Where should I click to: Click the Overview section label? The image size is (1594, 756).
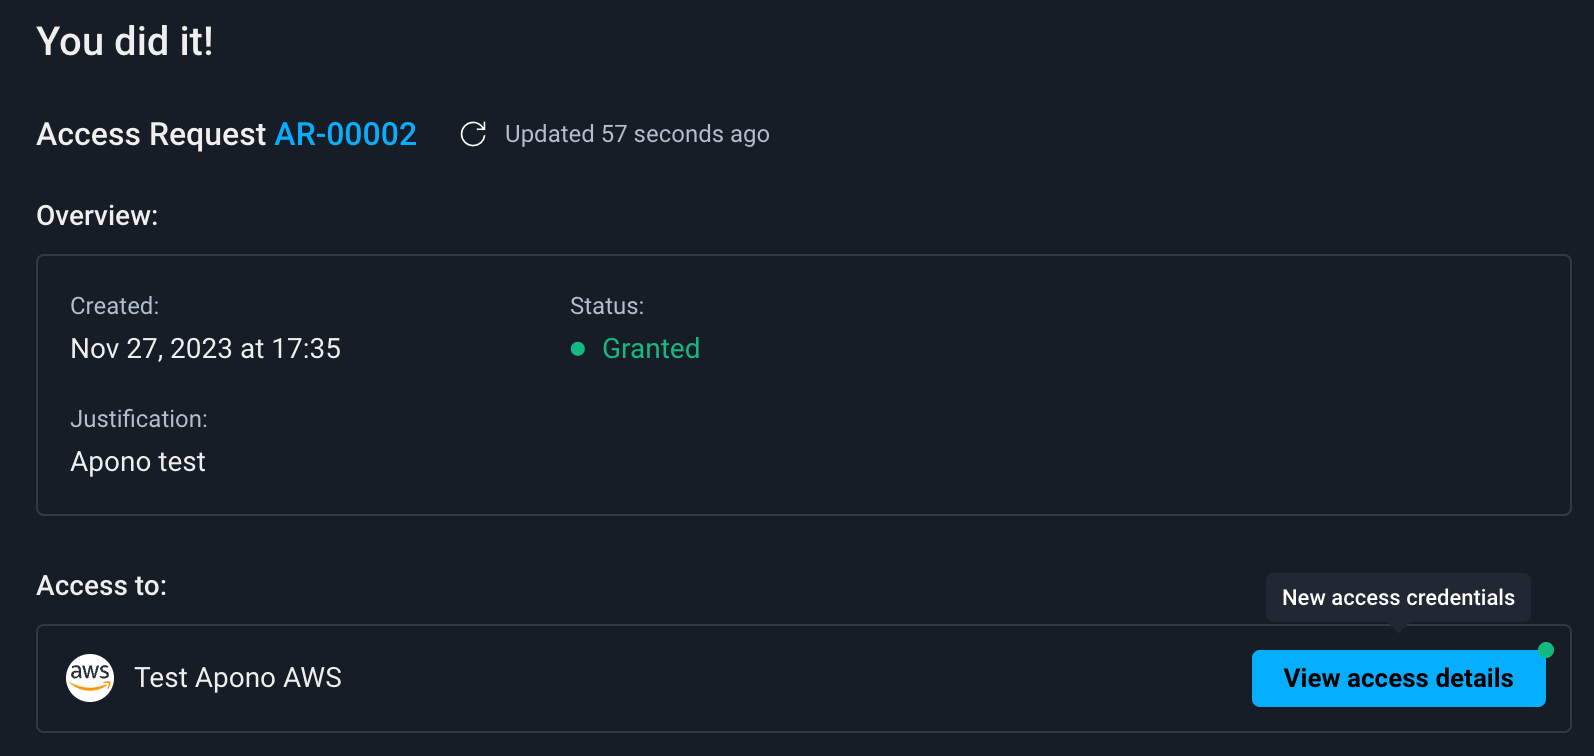(x=97, y=216)
